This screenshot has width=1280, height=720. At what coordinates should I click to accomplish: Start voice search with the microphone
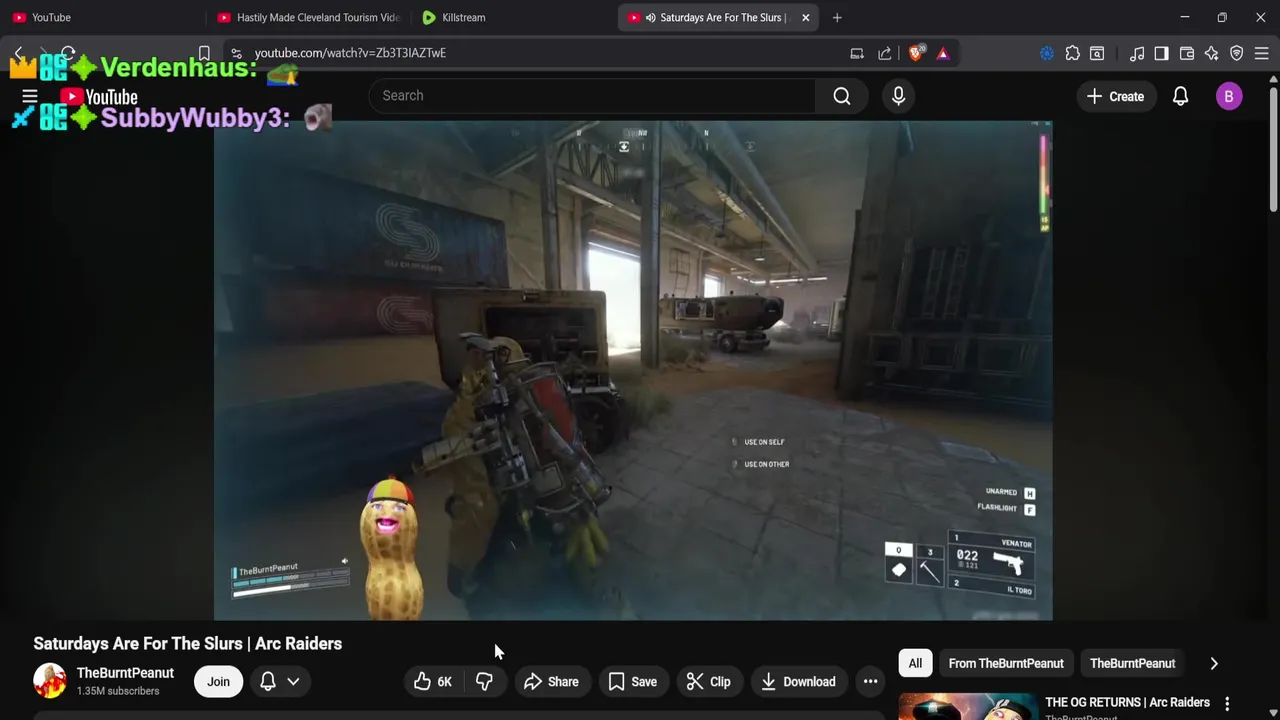tap(898, 96)
